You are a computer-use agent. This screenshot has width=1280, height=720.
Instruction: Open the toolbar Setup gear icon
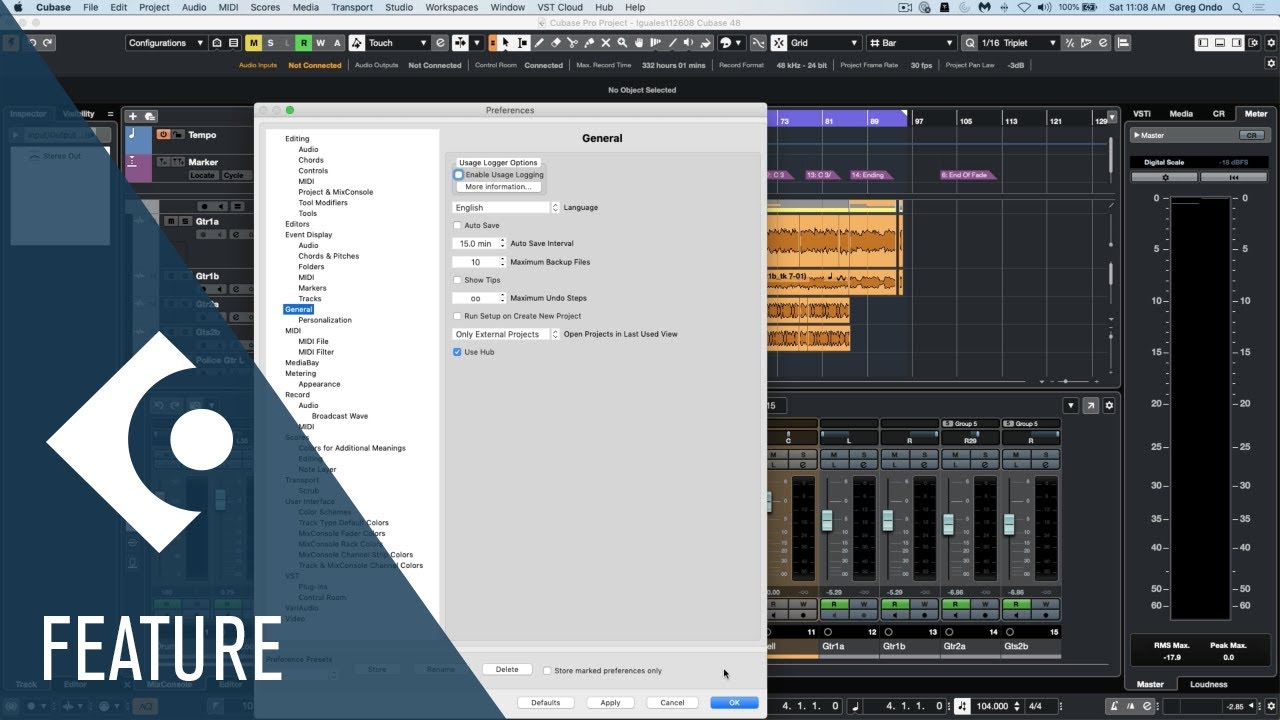pos(1270,43)
